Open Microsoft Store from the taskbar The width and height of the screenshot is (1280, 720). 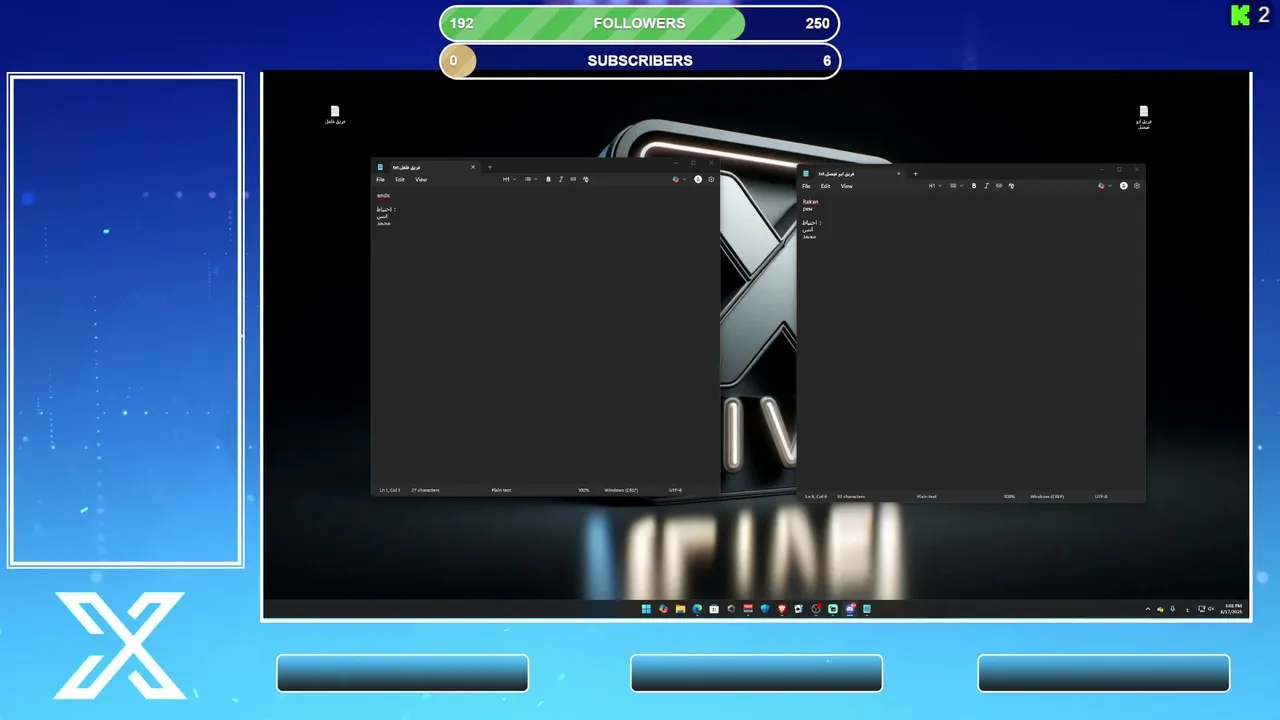pos(714,608)
